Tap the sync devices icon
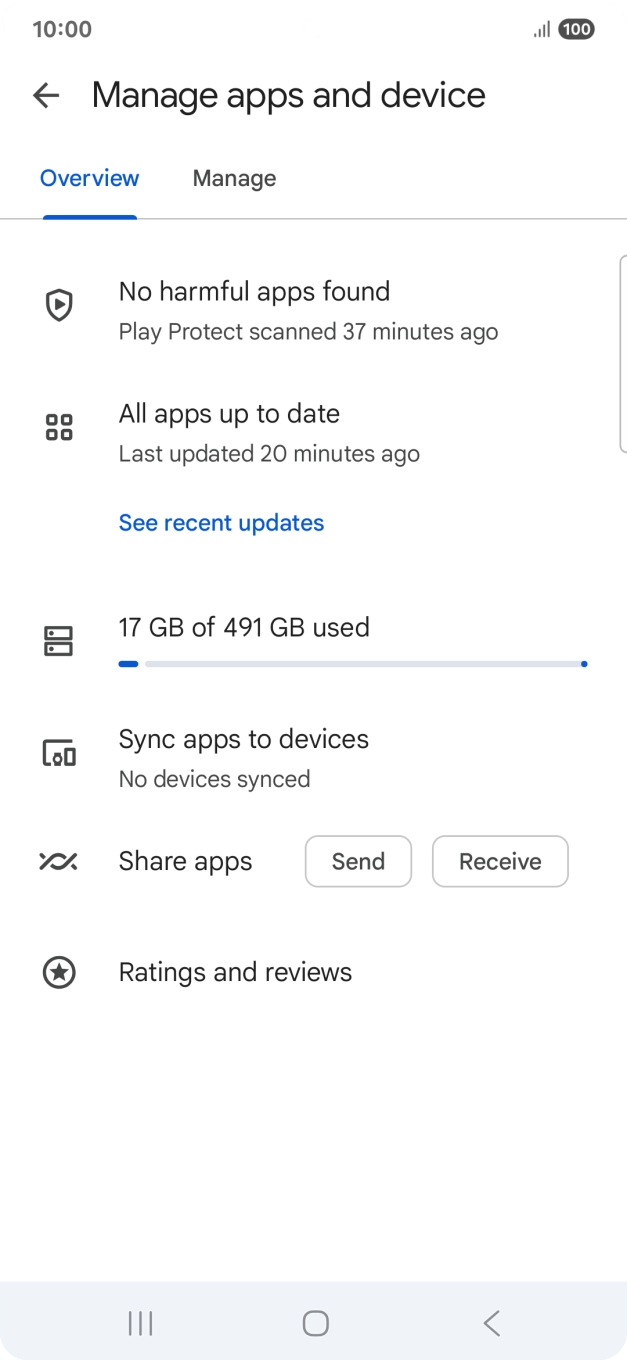The image size is (627, 1360). (59, 753)
